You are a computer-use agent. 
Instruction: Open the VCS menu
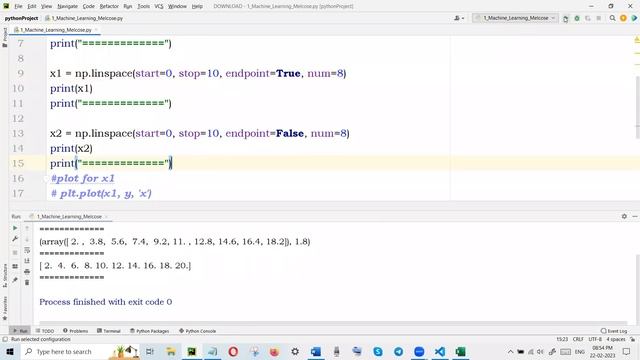[159, 6]
